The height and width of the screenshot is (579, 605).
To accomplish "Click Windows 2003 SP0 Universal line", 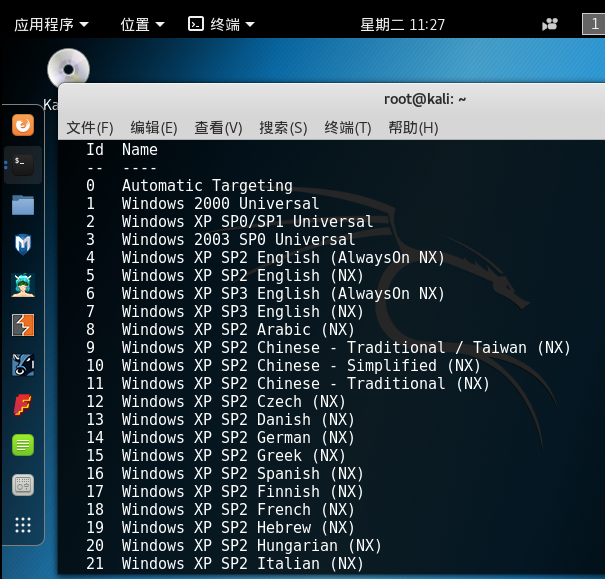I will pos(238,240).
